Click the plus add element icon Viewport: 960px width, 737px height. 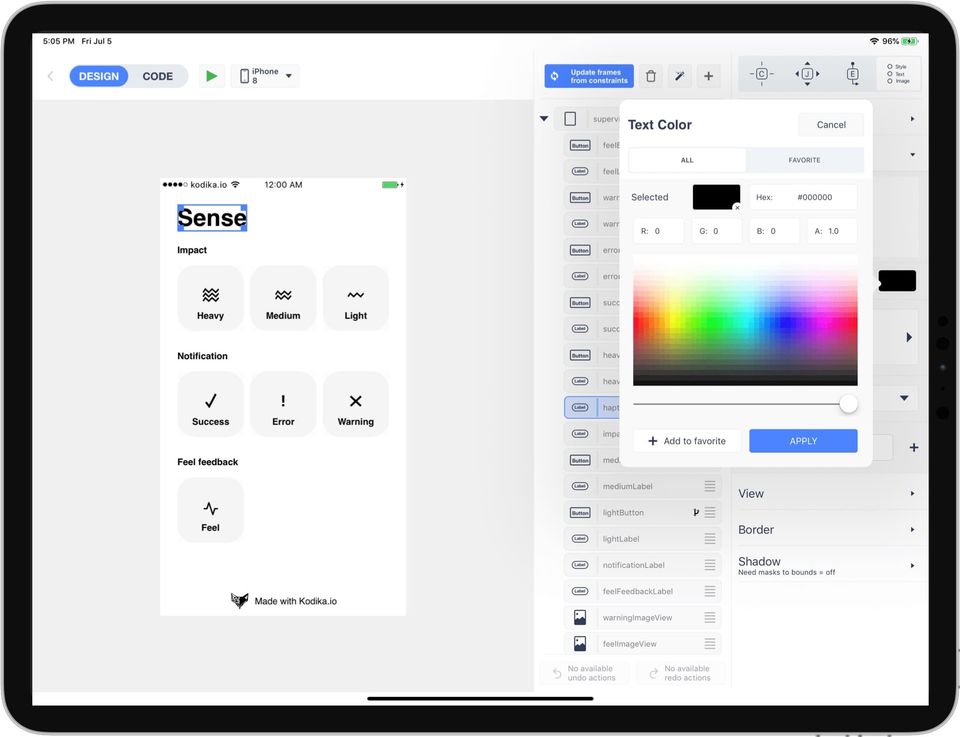click(708, 76)
